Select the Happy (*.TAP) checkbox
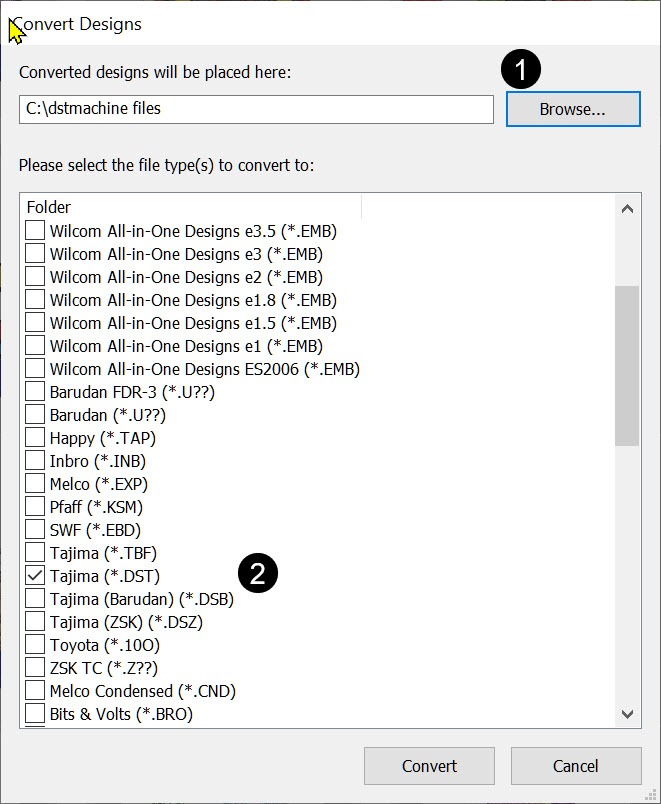 point(35,438)
